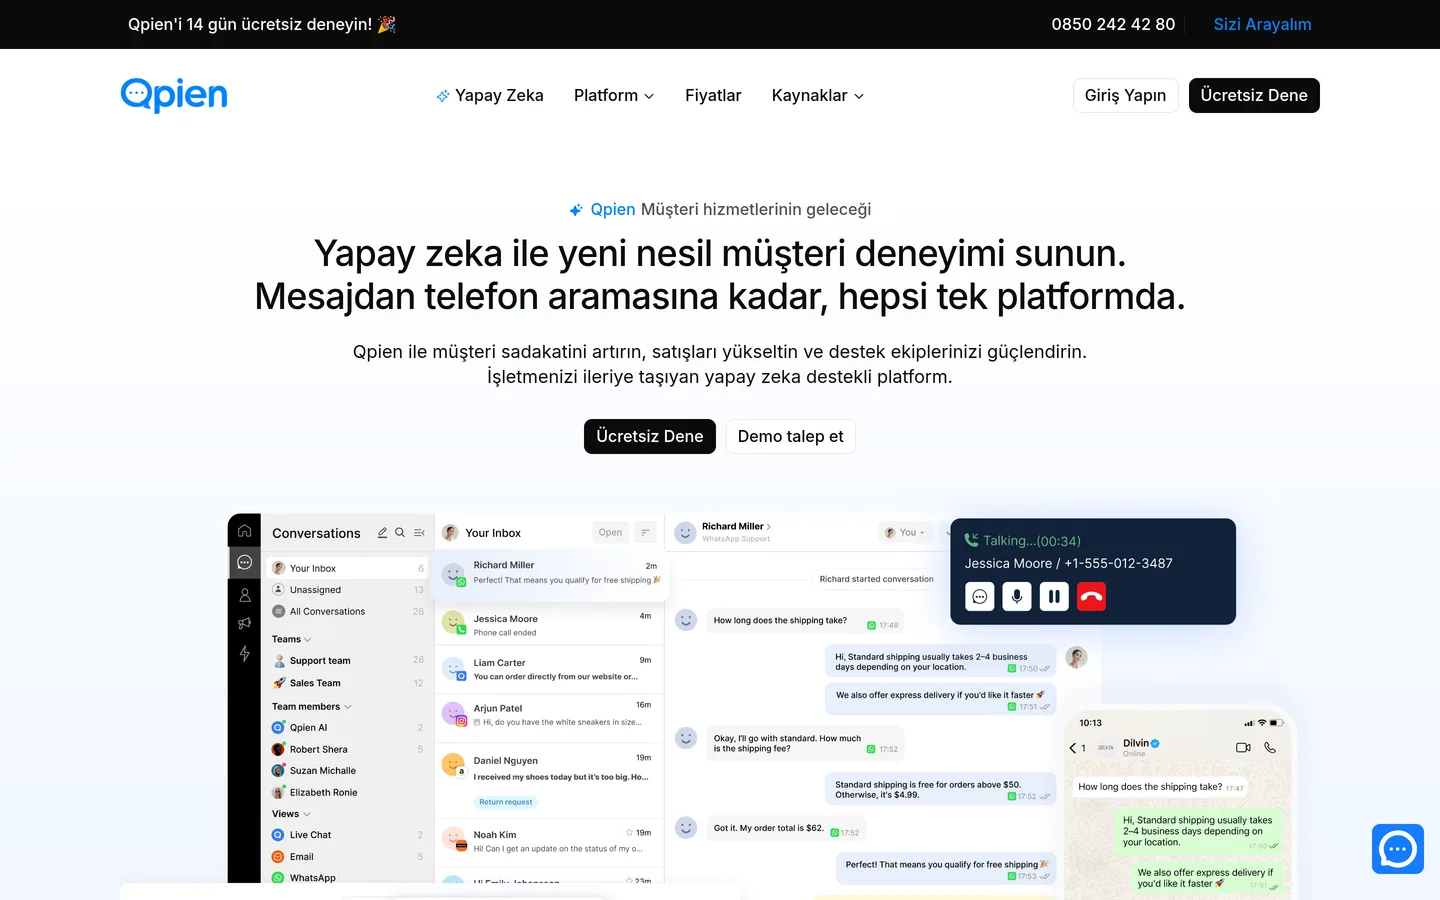
Task: Open chat from the call panel
Action: [x=980, y=597]
